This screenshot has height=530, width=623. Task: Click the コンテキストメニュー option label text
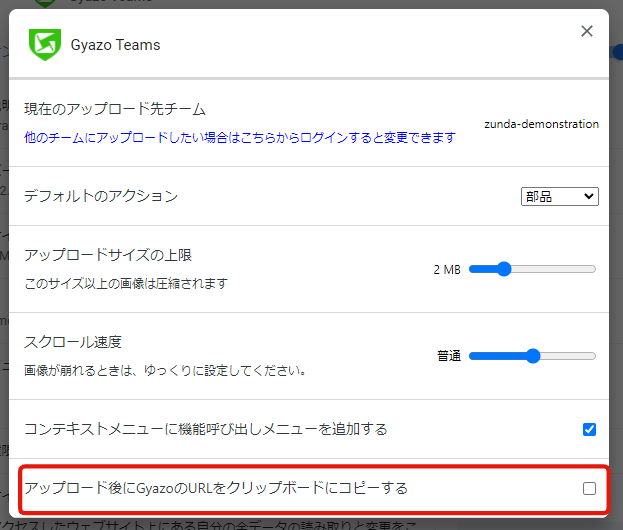pos(205,429)
